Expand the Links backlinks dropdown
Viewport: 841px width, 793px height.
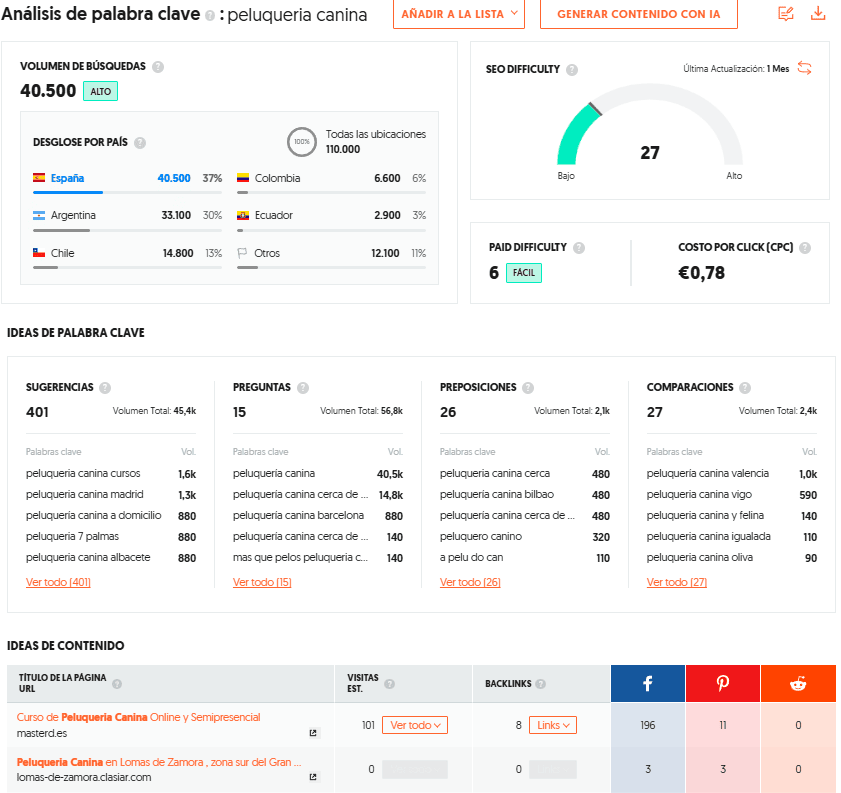point(553,725)
